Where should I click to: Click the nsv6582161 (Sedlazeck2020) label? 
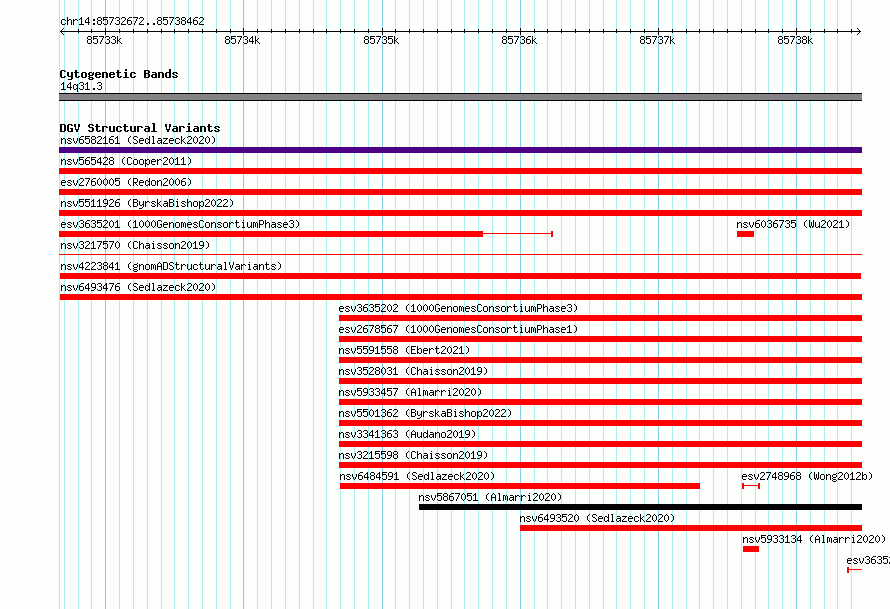138,140
